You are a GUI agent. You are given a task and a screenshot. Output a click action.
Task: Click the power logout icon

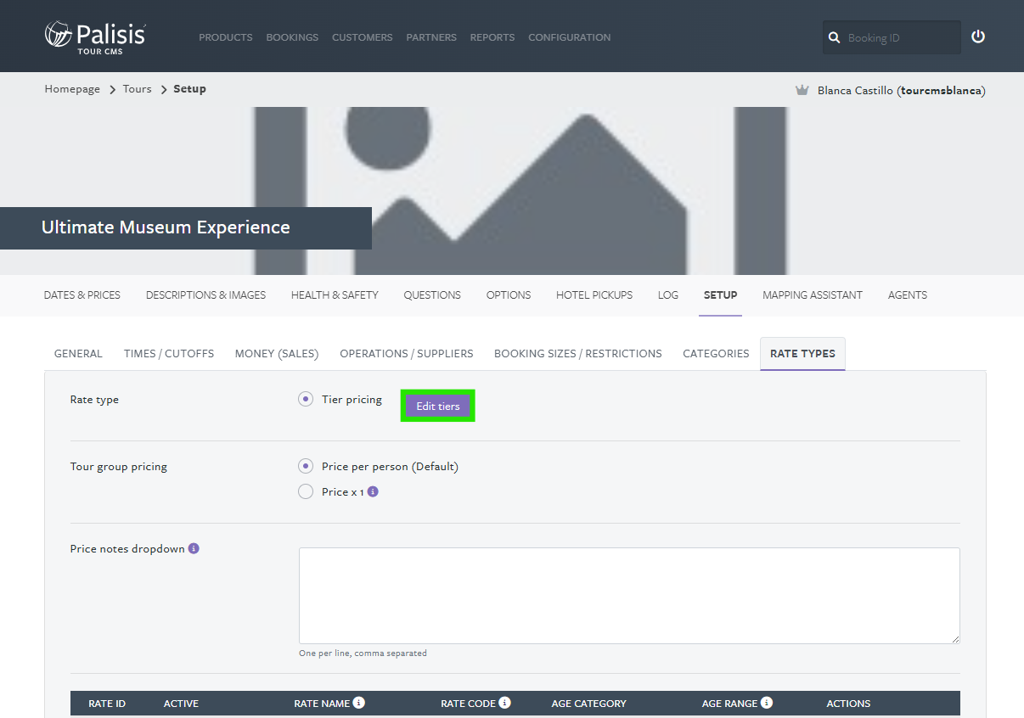click(978, 37)
